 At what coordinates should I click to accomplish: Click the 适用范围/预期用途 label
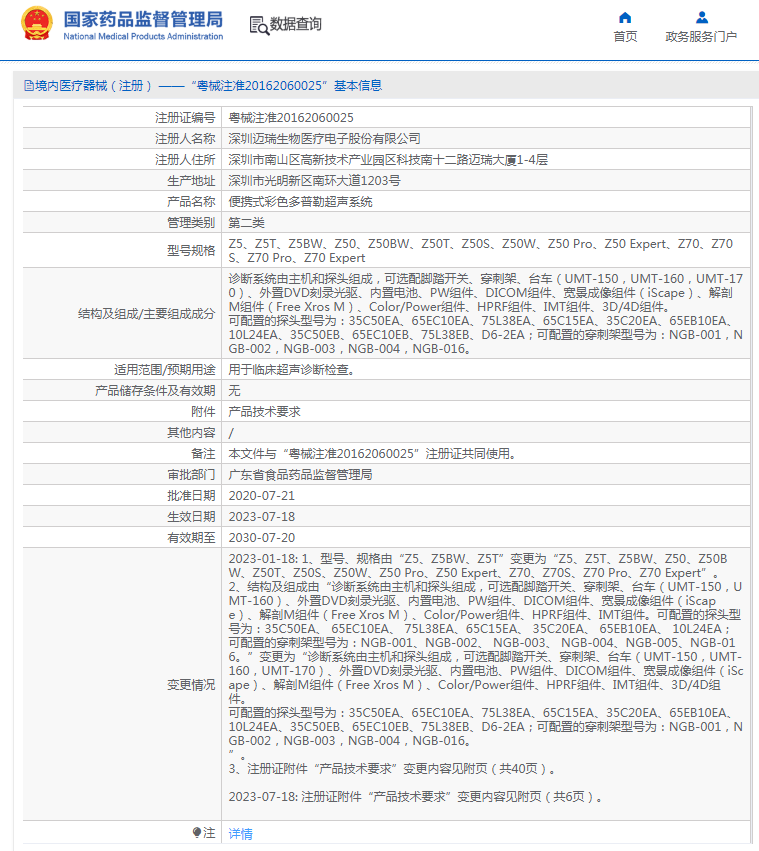point(165,370)
